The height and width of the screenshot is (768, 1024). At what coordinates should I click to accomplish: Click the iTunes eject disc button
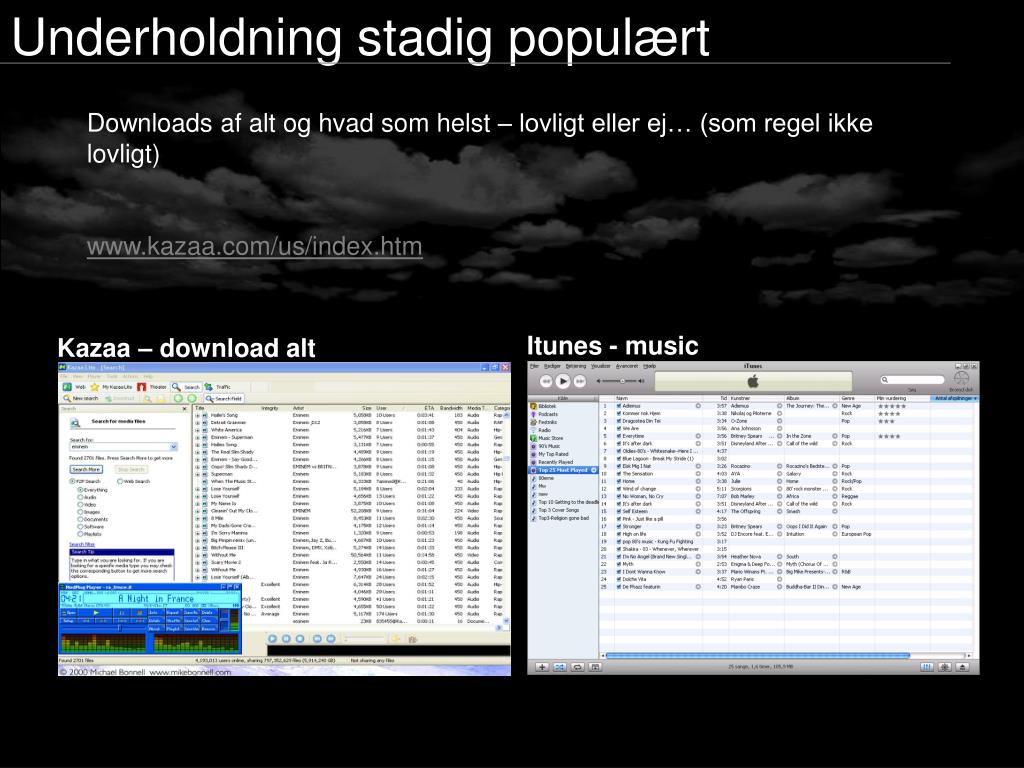click(963, 667)
